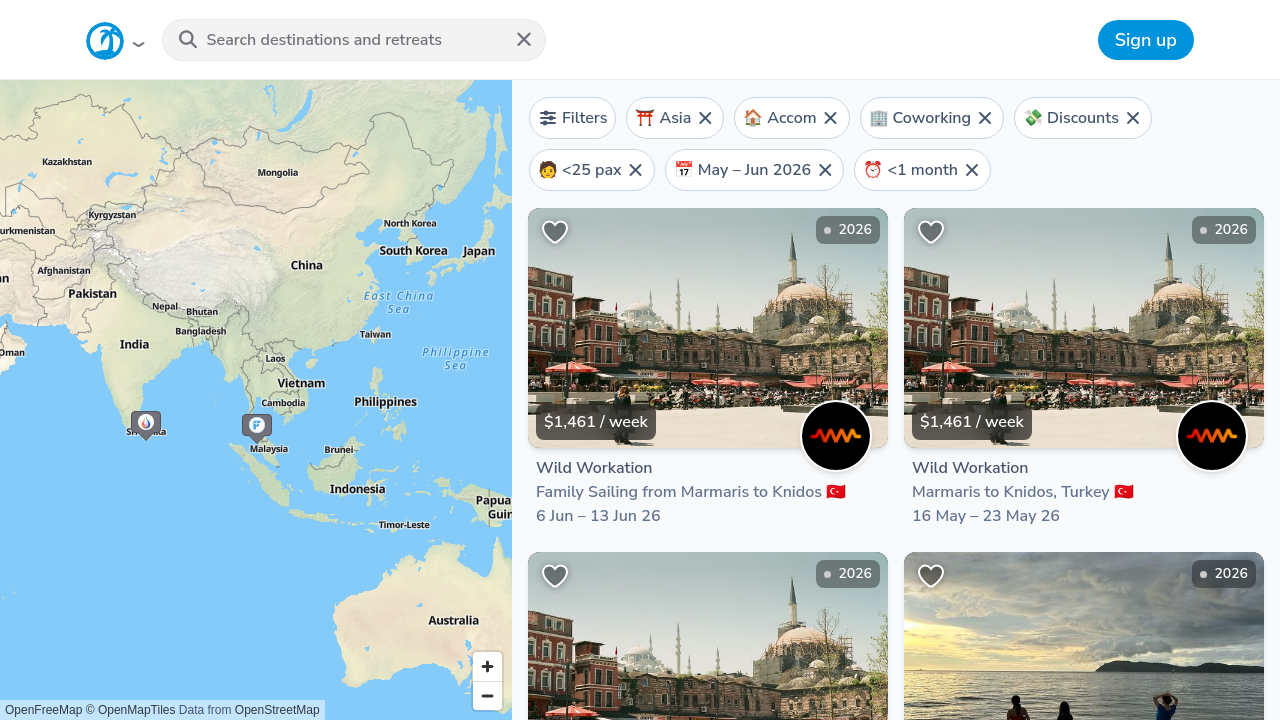Open the Family Sailing card photo
1280x720 pixels.
pos(708,328)
